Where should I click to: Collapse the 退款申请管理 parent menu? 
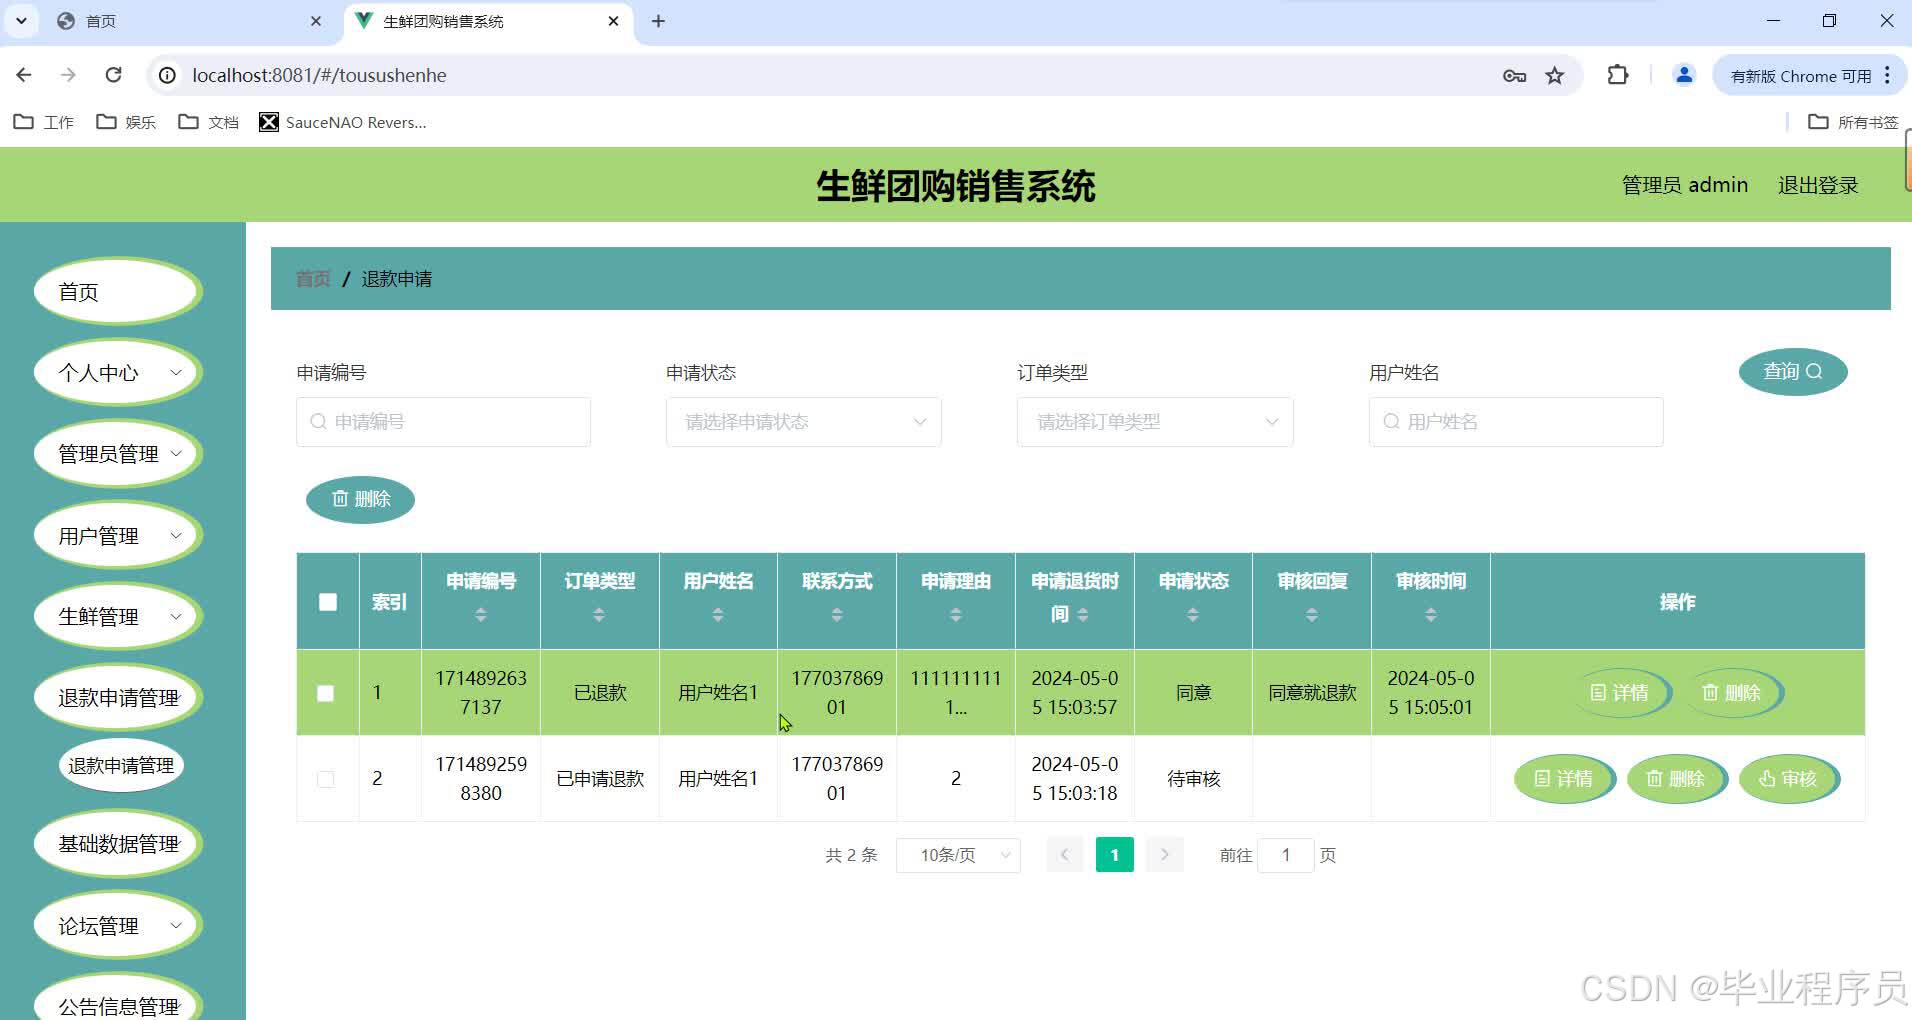point(118,698)
